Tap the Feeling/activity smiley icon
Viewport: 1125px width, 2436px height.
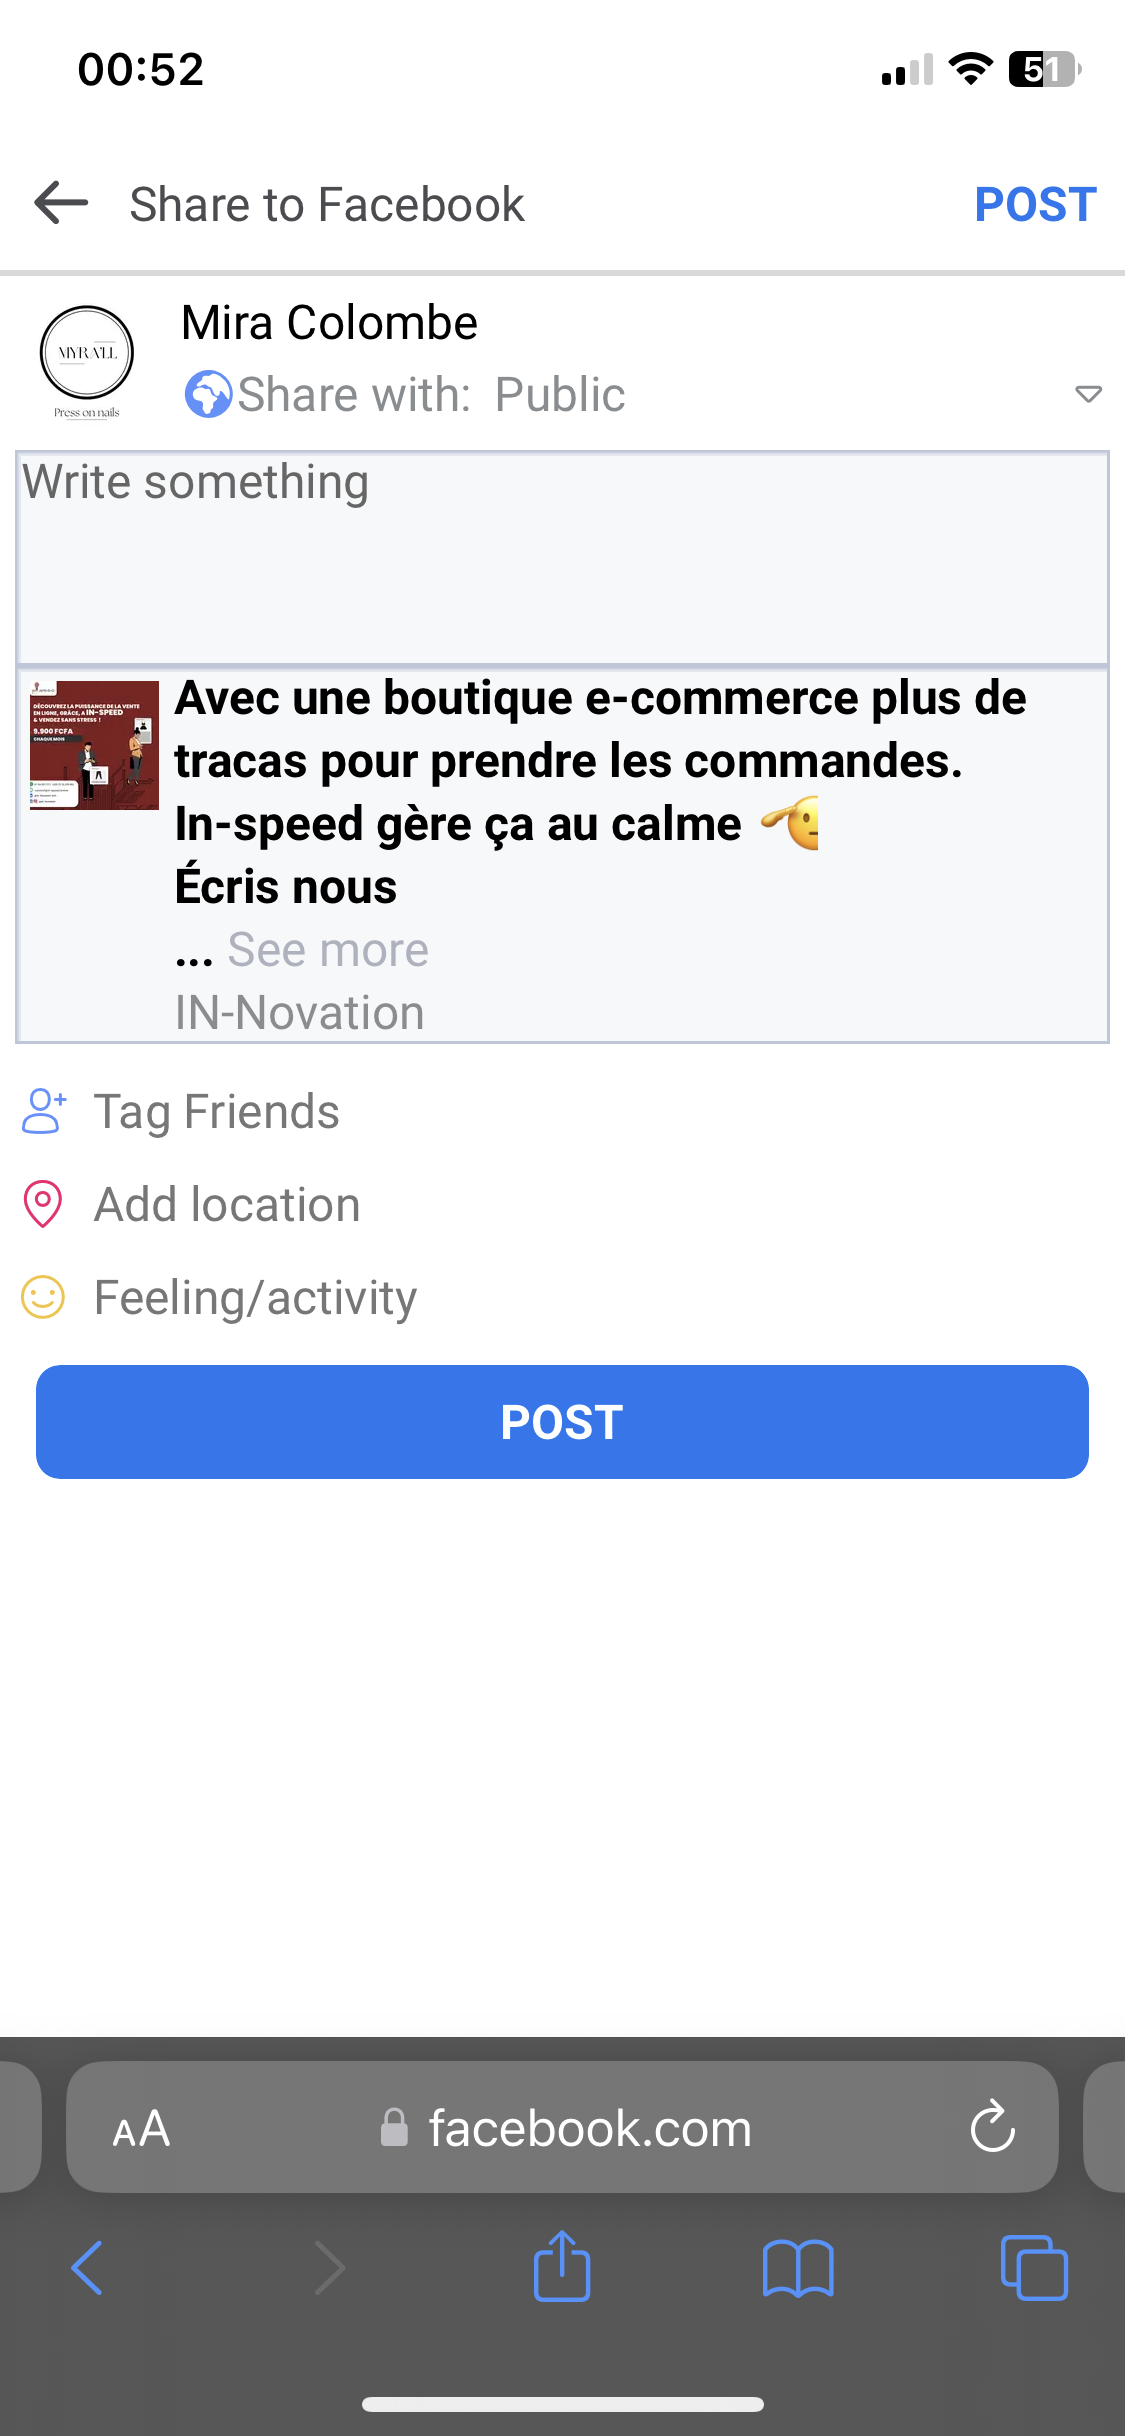coord(43,1298)
